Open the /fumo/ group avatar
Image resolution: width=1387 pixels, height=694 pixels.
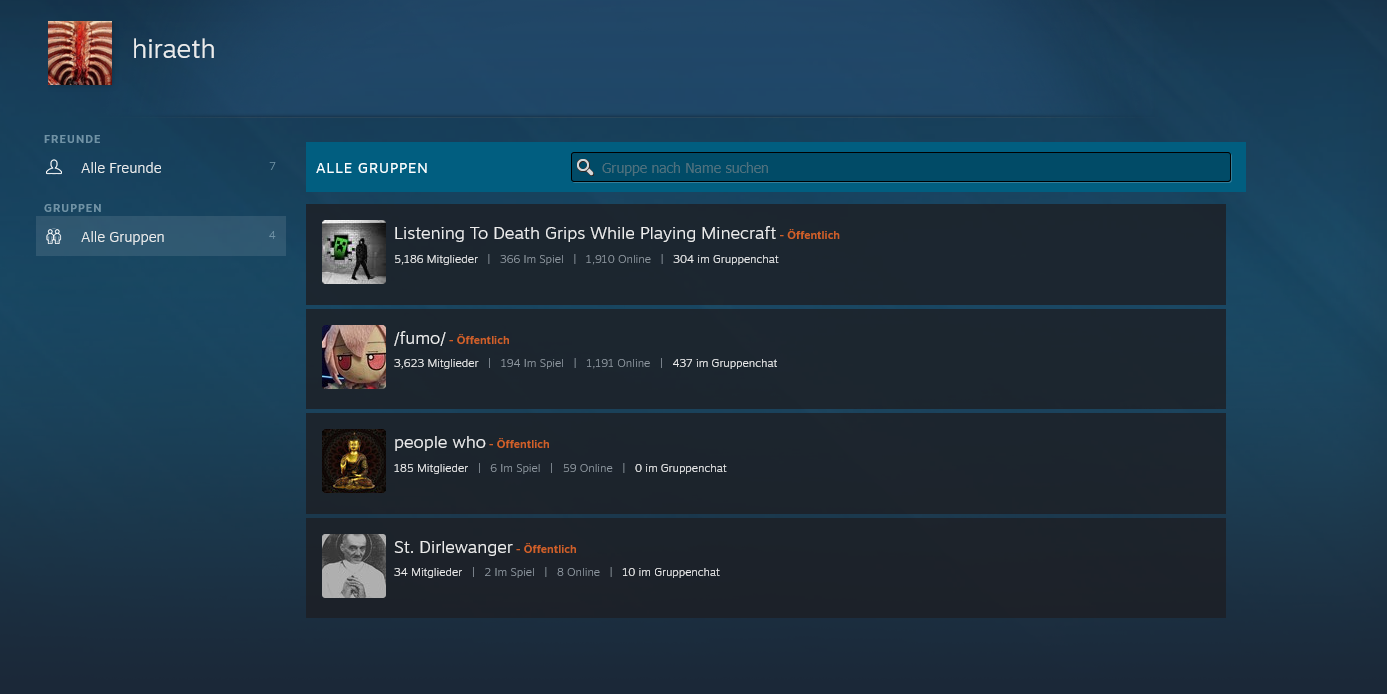[354, 357]
